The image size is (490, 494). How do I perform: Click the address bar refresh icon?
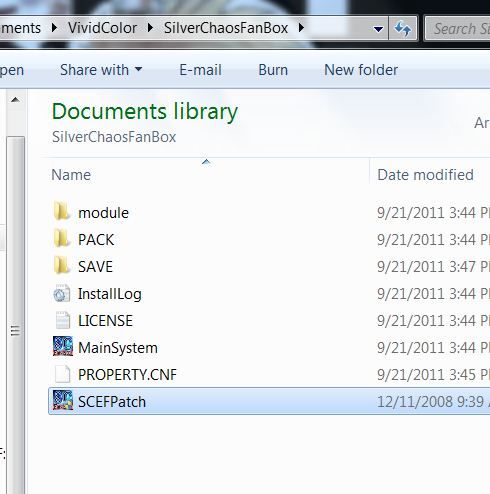pyautogui.click(x=403, y=29)
